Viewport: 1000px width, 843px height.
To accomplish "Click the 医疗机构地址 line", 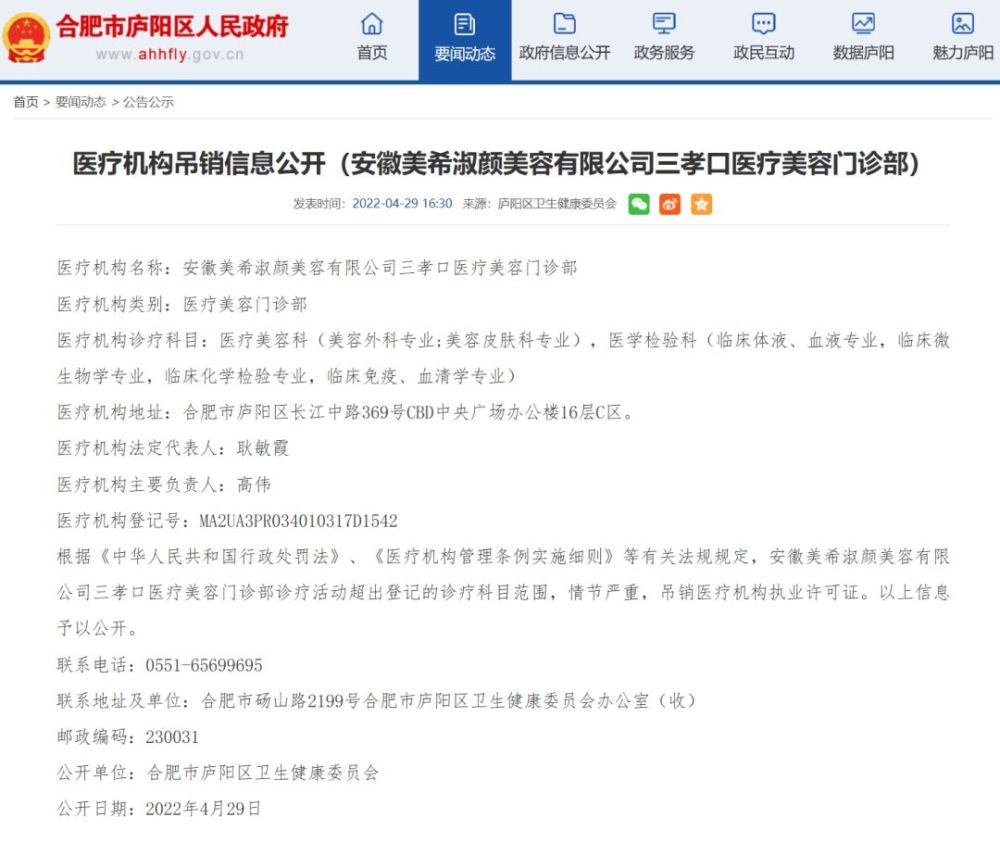I will coord(346,413).
